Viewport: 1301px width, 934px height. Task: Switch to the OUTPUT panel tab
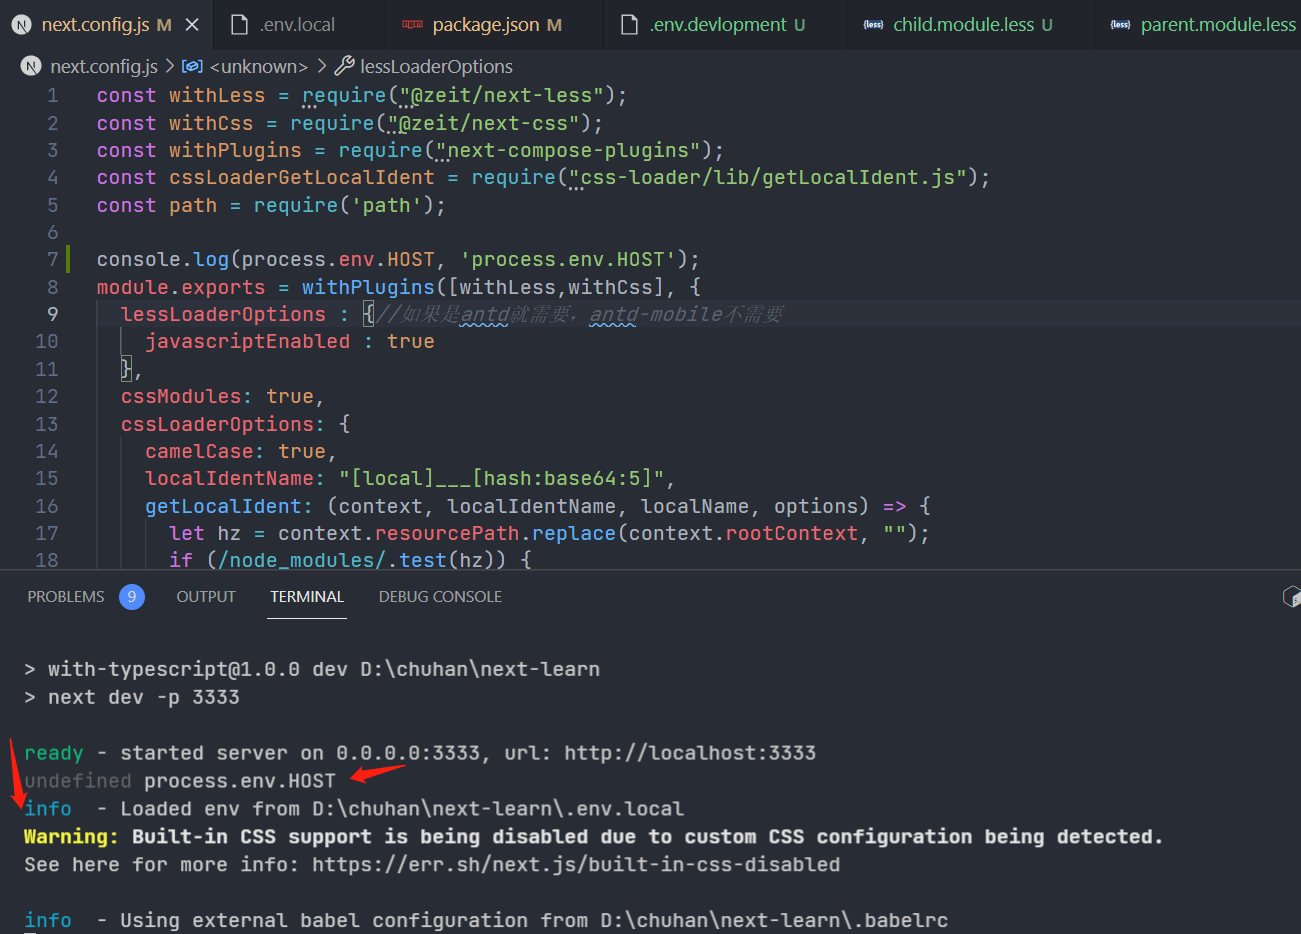coord(205,596)
